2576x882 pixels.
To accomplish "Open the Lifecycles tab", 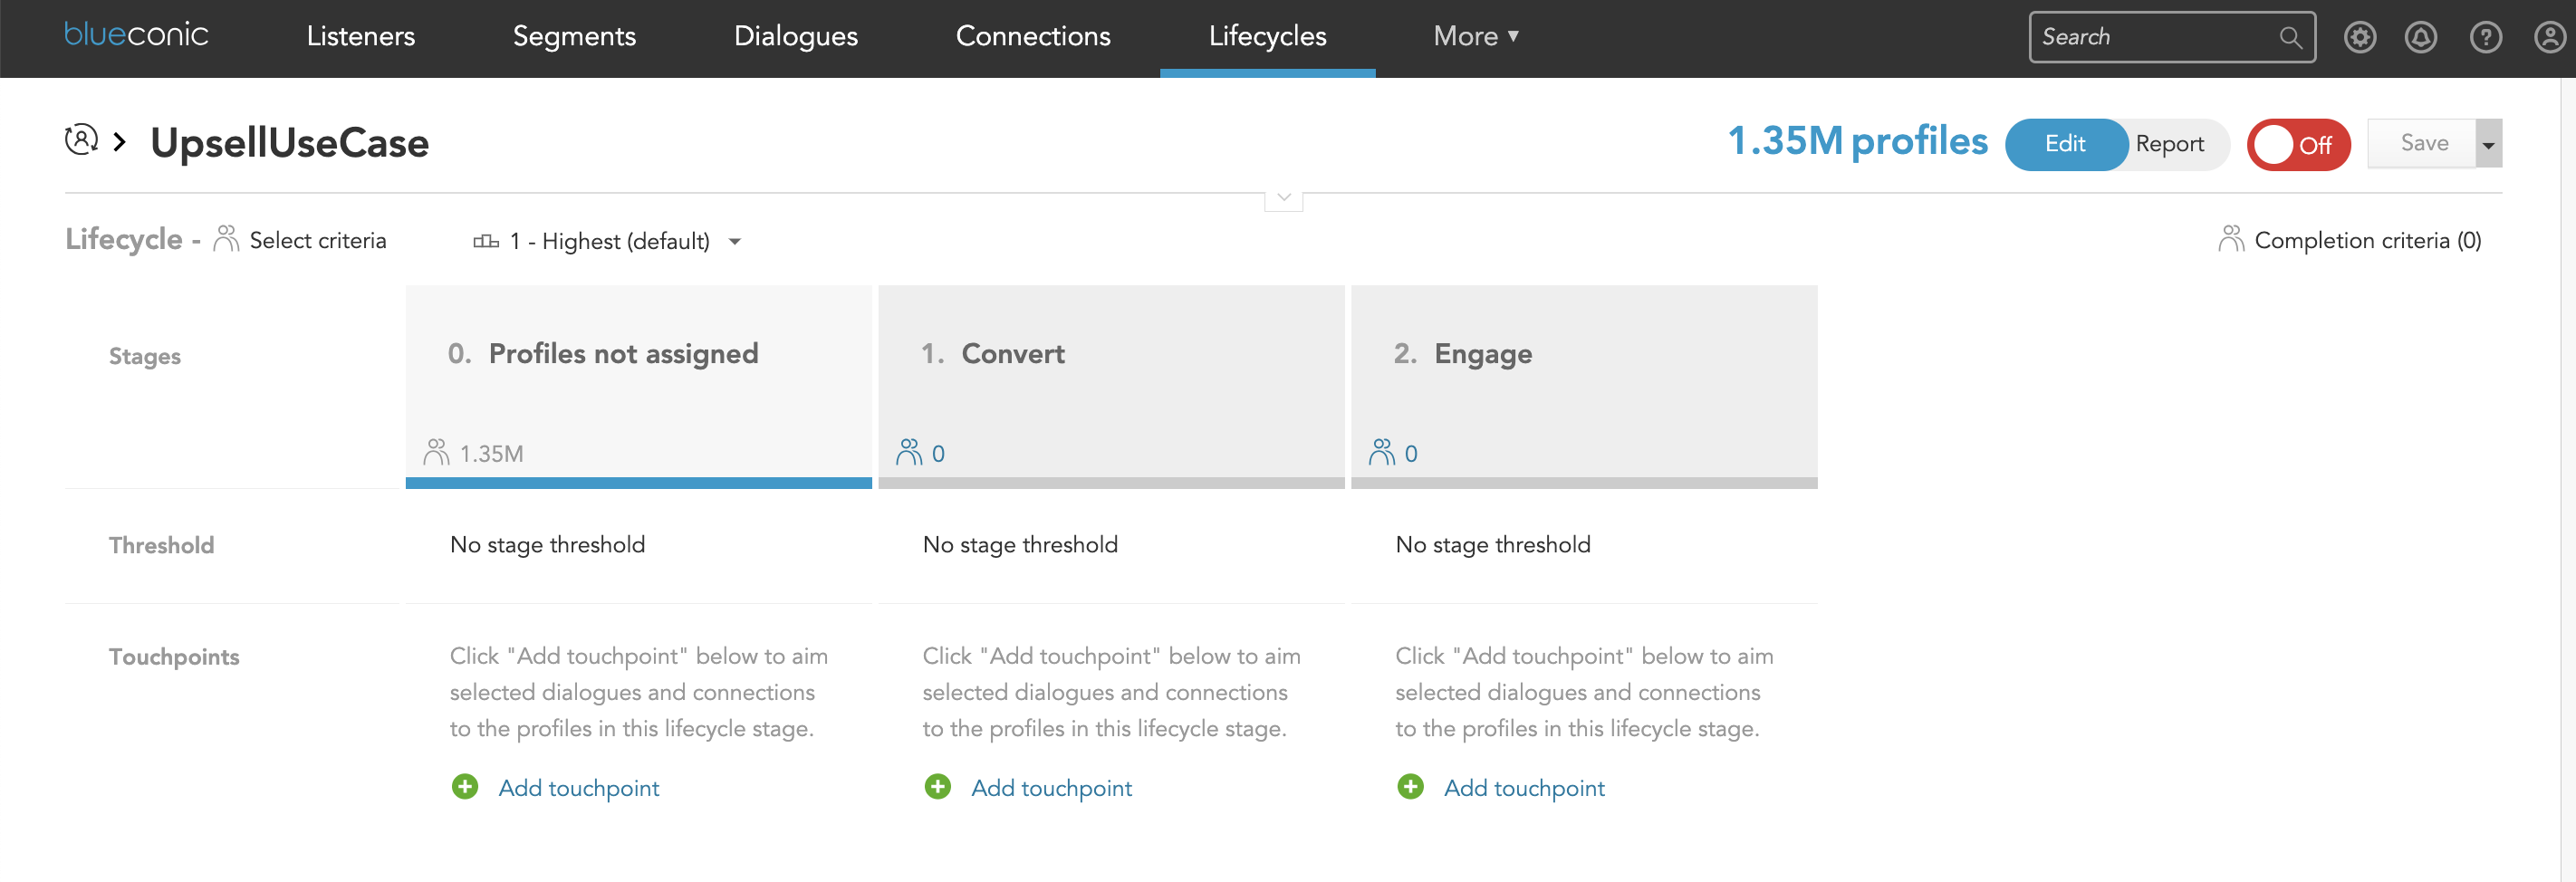I will coord(1268,36).
